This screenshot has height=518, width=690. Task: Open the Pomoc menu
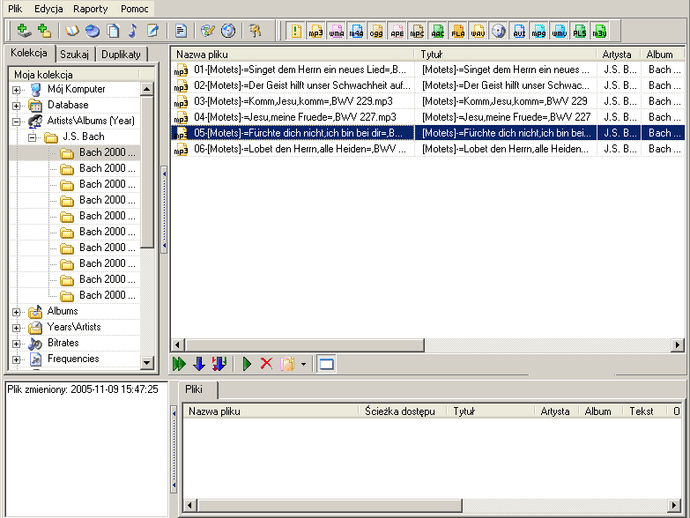[134, 8]
